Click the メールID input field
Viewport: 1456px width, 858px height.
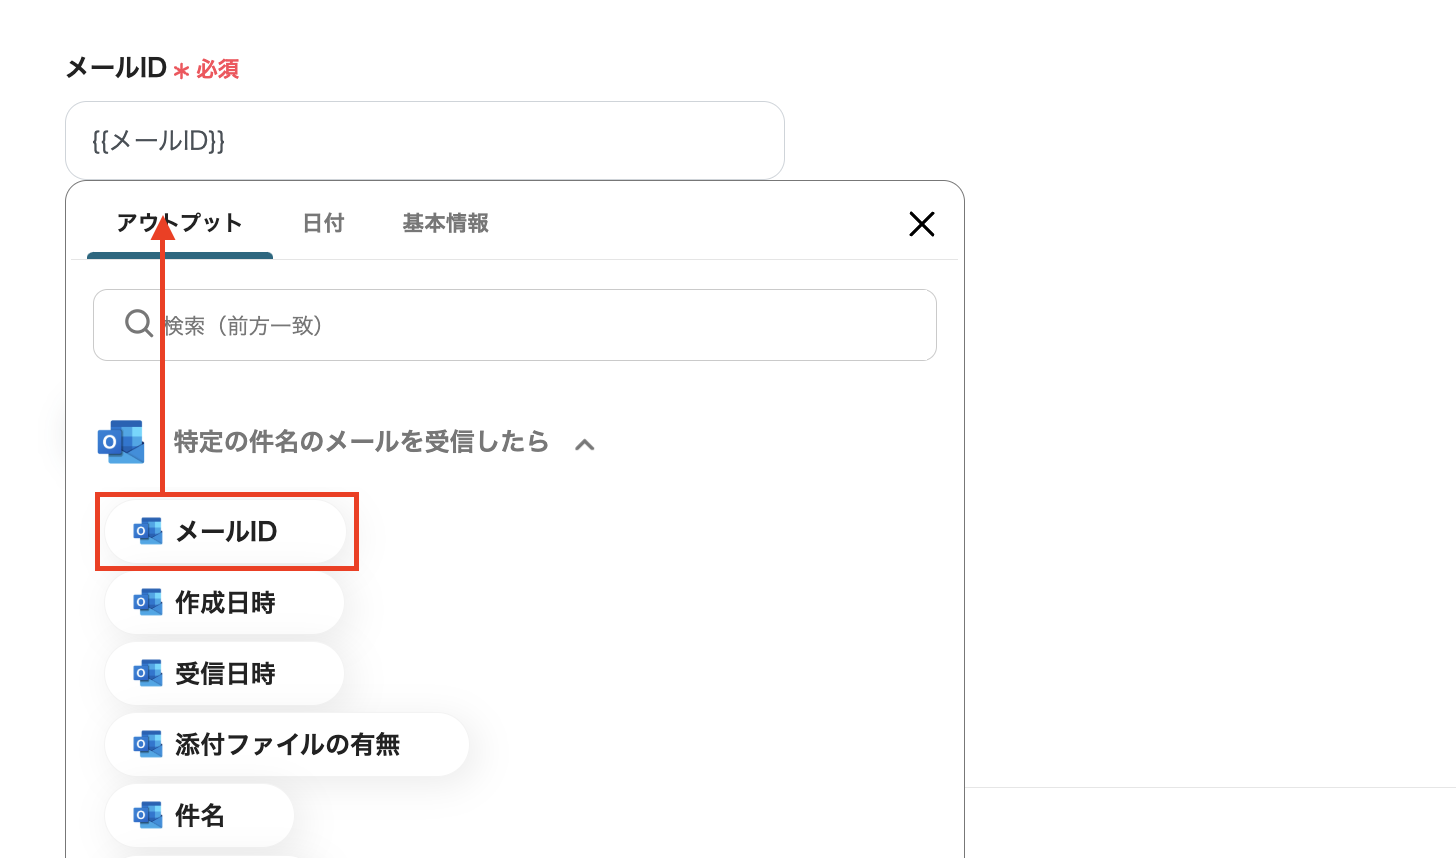coord(425,140)
